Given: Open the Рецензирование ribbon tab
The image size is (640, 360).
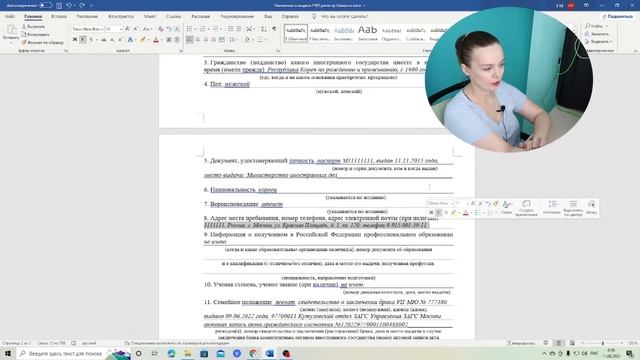Looking at the screenshot, I should click(x=237, y=16).
